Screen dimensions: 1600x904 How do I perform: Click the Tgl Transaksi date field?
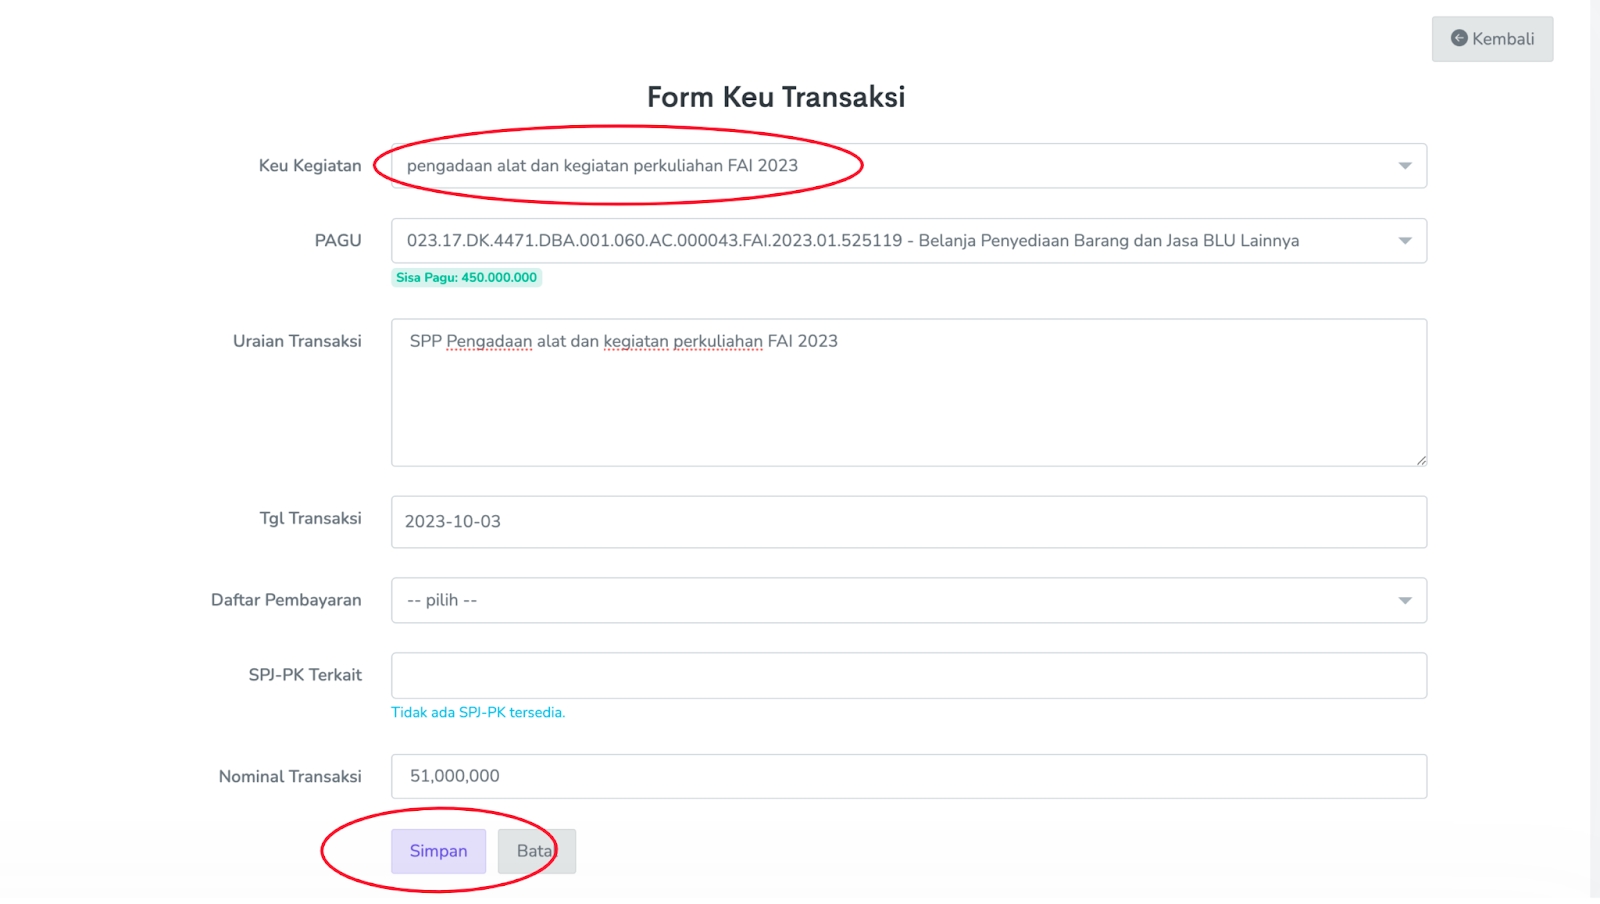[908, 522]
